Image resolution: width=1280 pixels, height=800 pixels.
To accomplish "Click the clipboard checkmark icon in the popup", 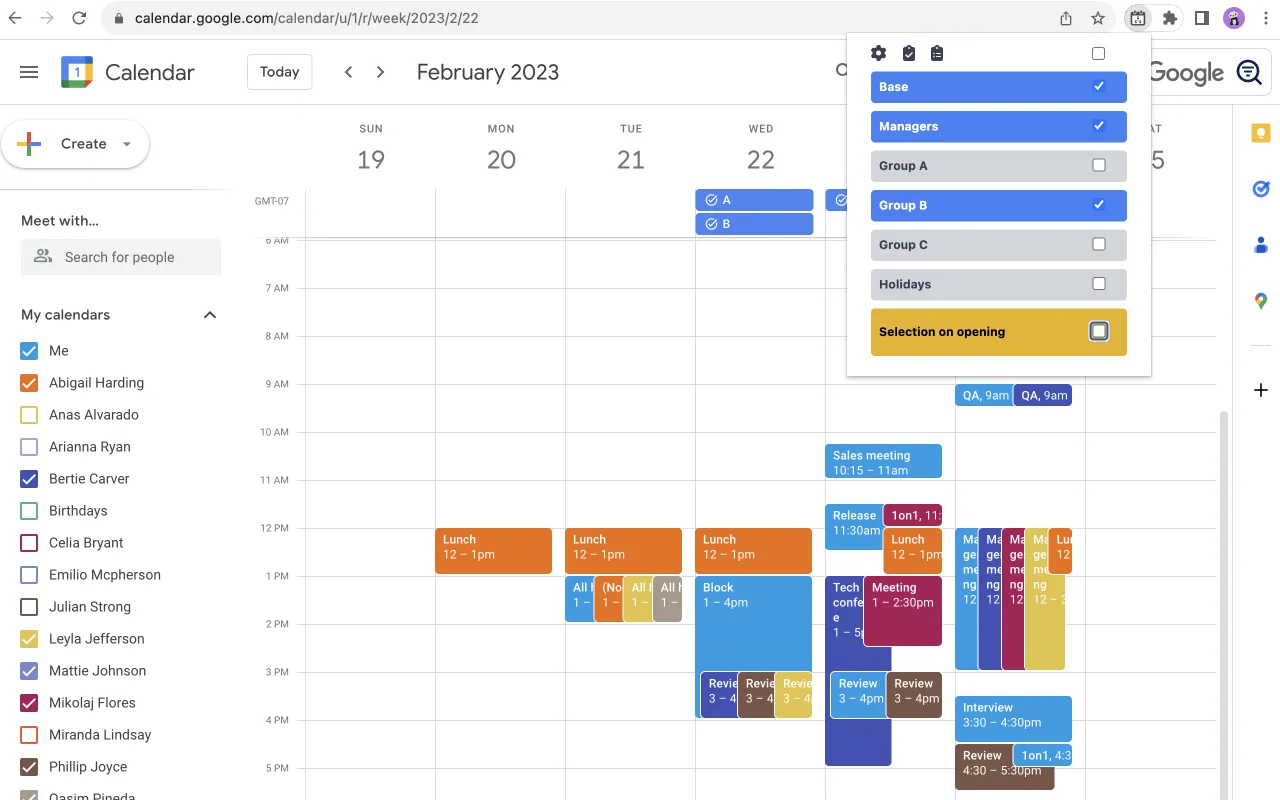I will pos(908,53).
